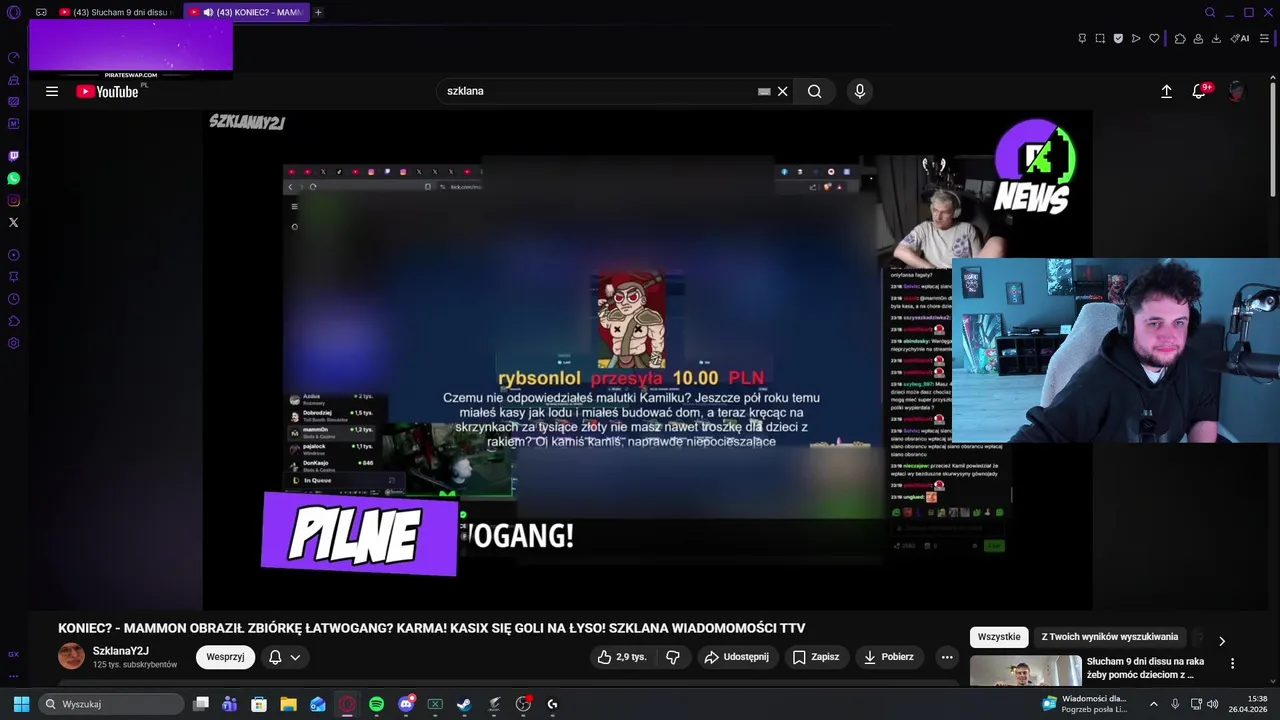Screen dimensions: 1280x720
Task: Open the Easy Setup sliders icon
Action: (1264, 38)
